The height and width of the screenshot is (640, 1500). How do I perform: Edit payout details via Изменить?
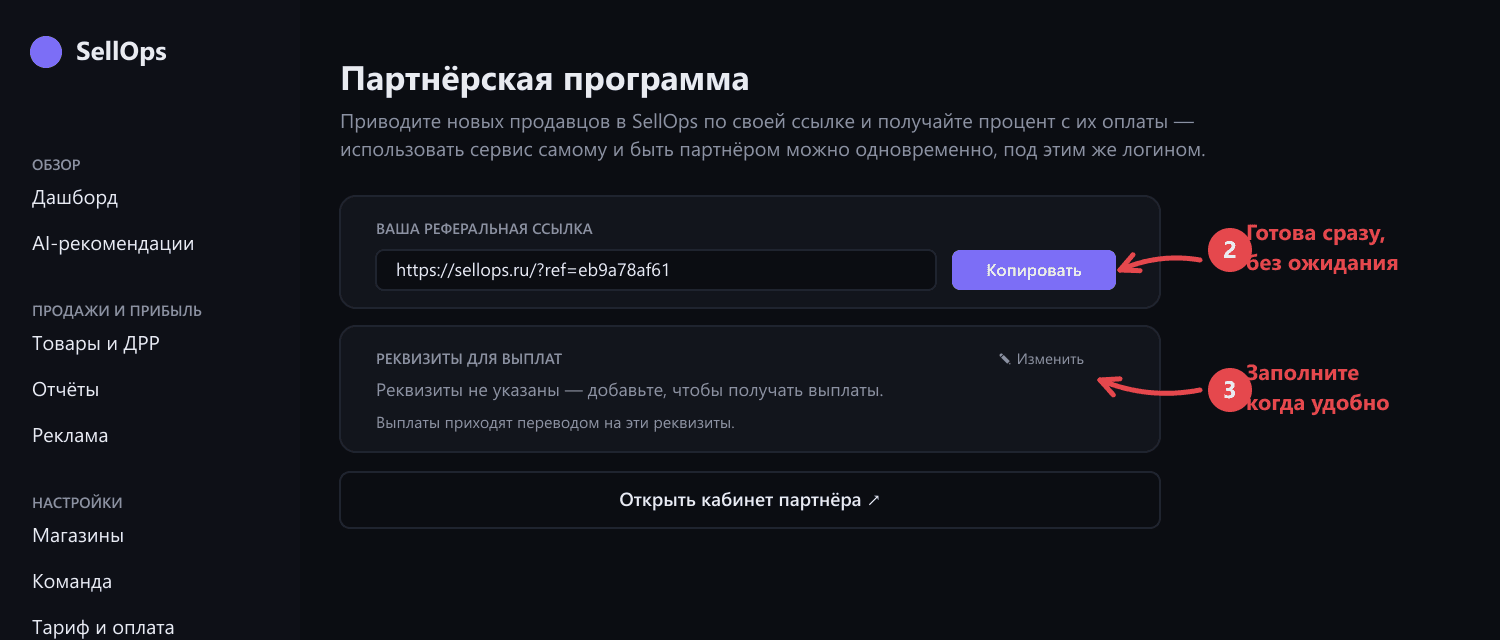(x=1041, y=359)
